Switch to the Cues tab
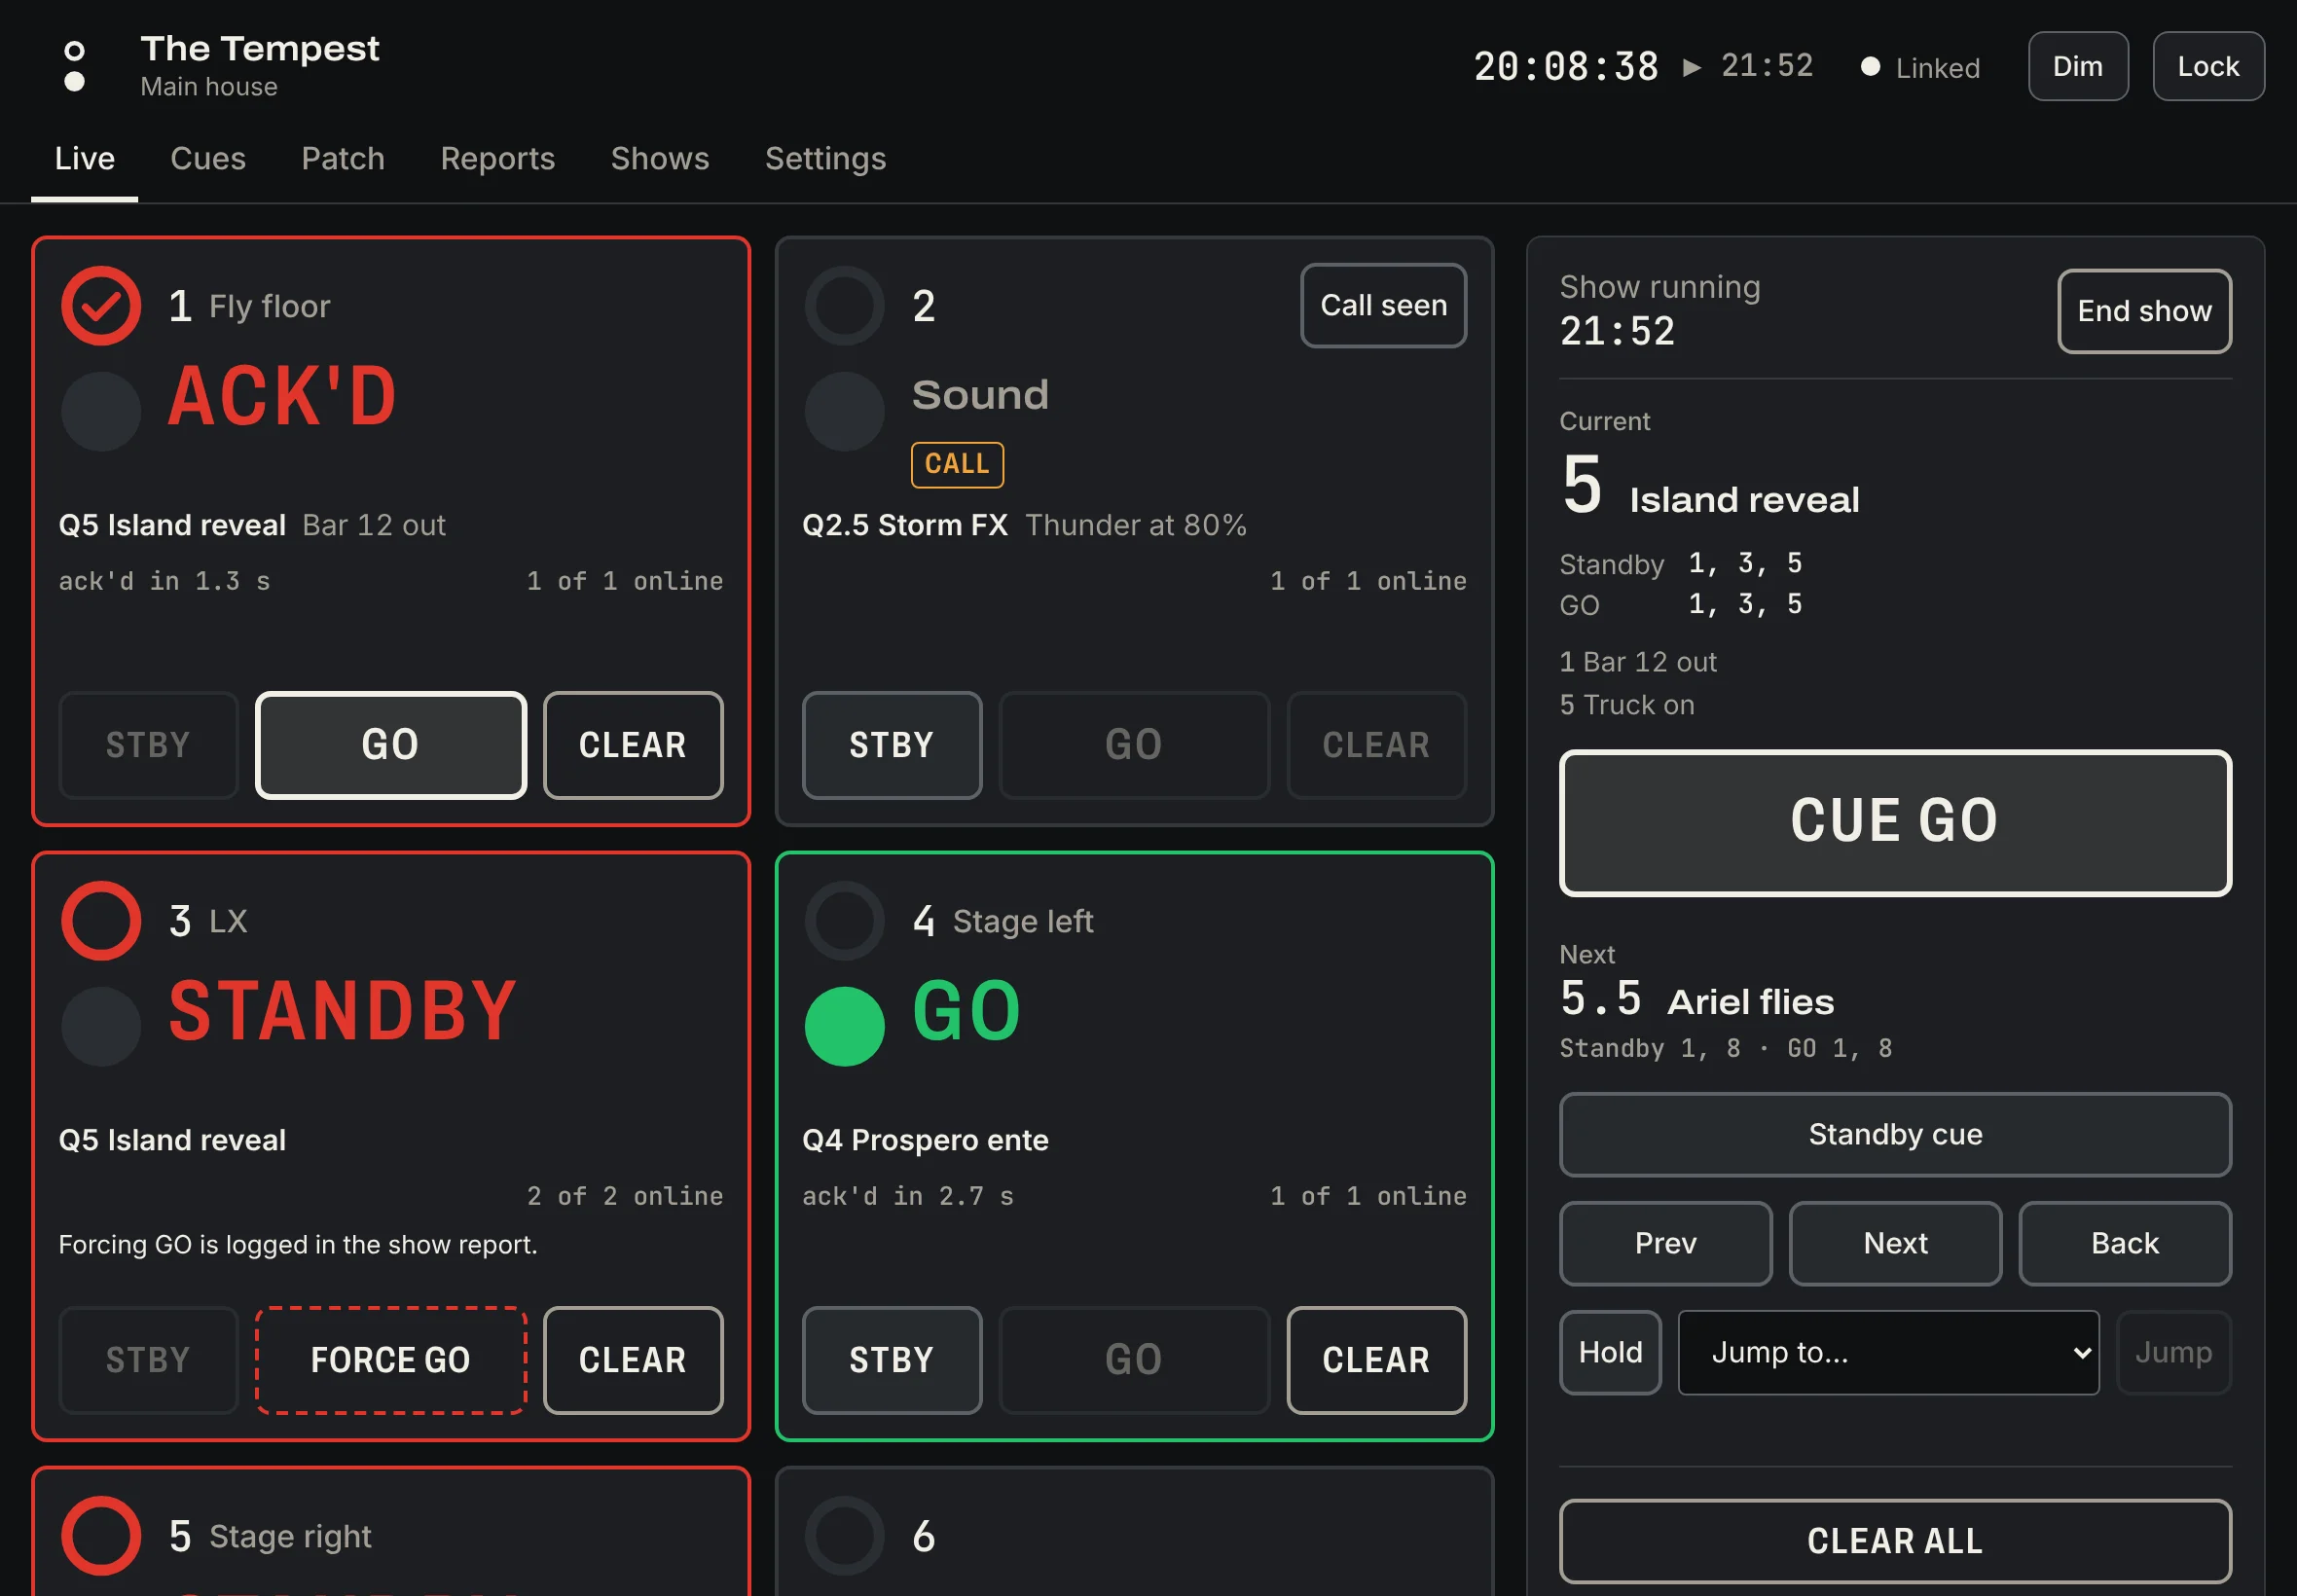This screenshot has width=2297, height=1596. click(208, 158)
